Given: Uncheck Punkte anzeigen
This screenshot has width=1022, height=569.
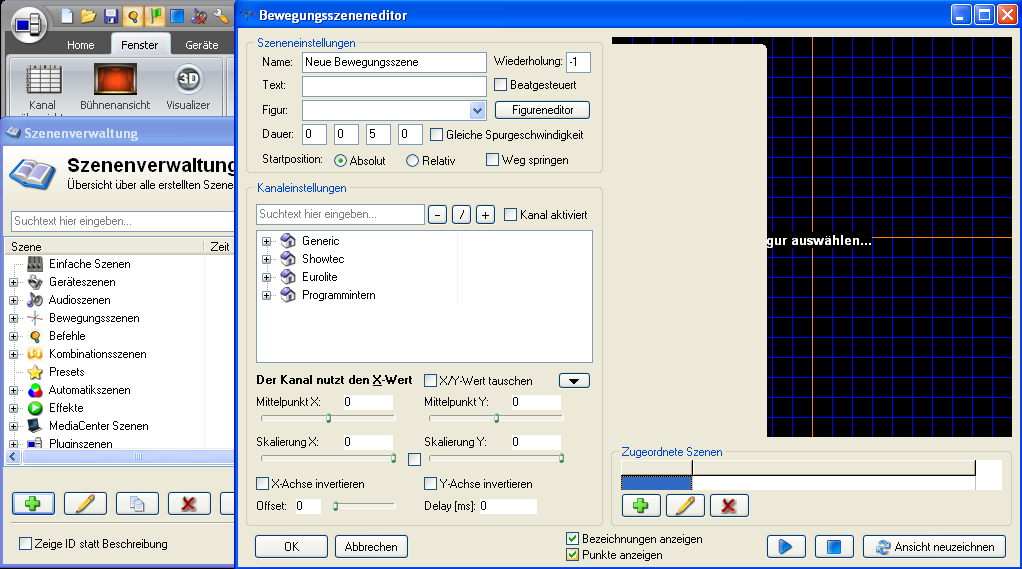Looking at the screenshot, I should click(573, 555).
